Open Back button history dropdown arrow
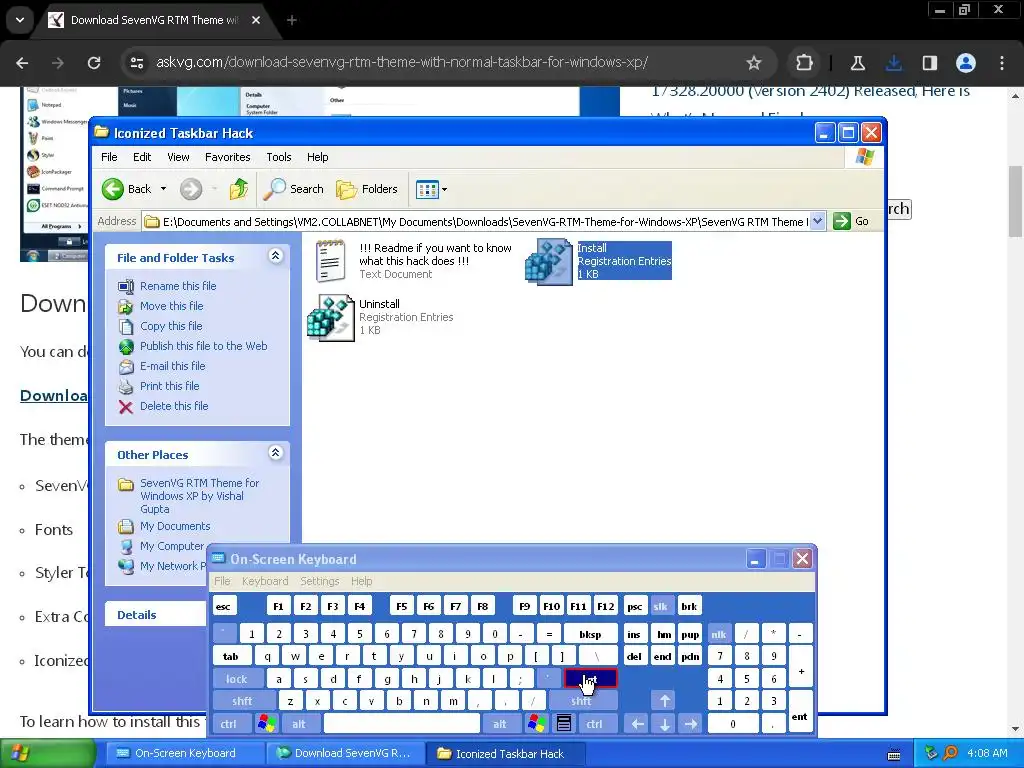The width and height of the screenshot is (1024, 768). 163,189
